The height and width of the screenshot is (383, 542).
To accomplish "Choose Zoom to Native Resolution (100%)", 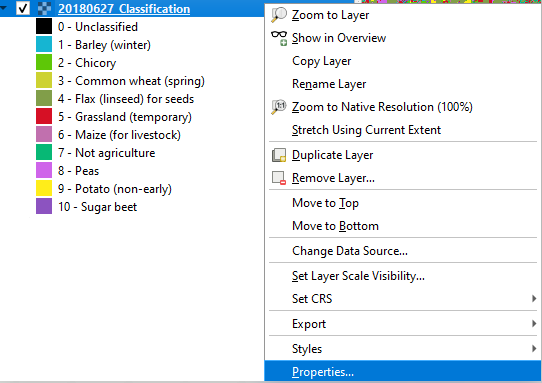I will tap(403, 107).
